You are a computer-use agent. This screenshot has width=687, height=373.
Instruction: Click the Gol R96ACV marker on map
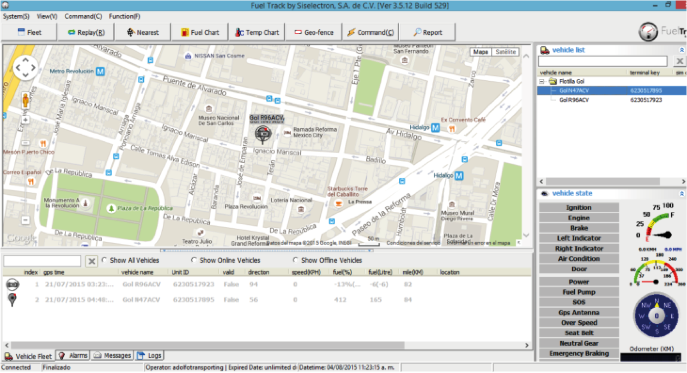[x=263, y=134]
